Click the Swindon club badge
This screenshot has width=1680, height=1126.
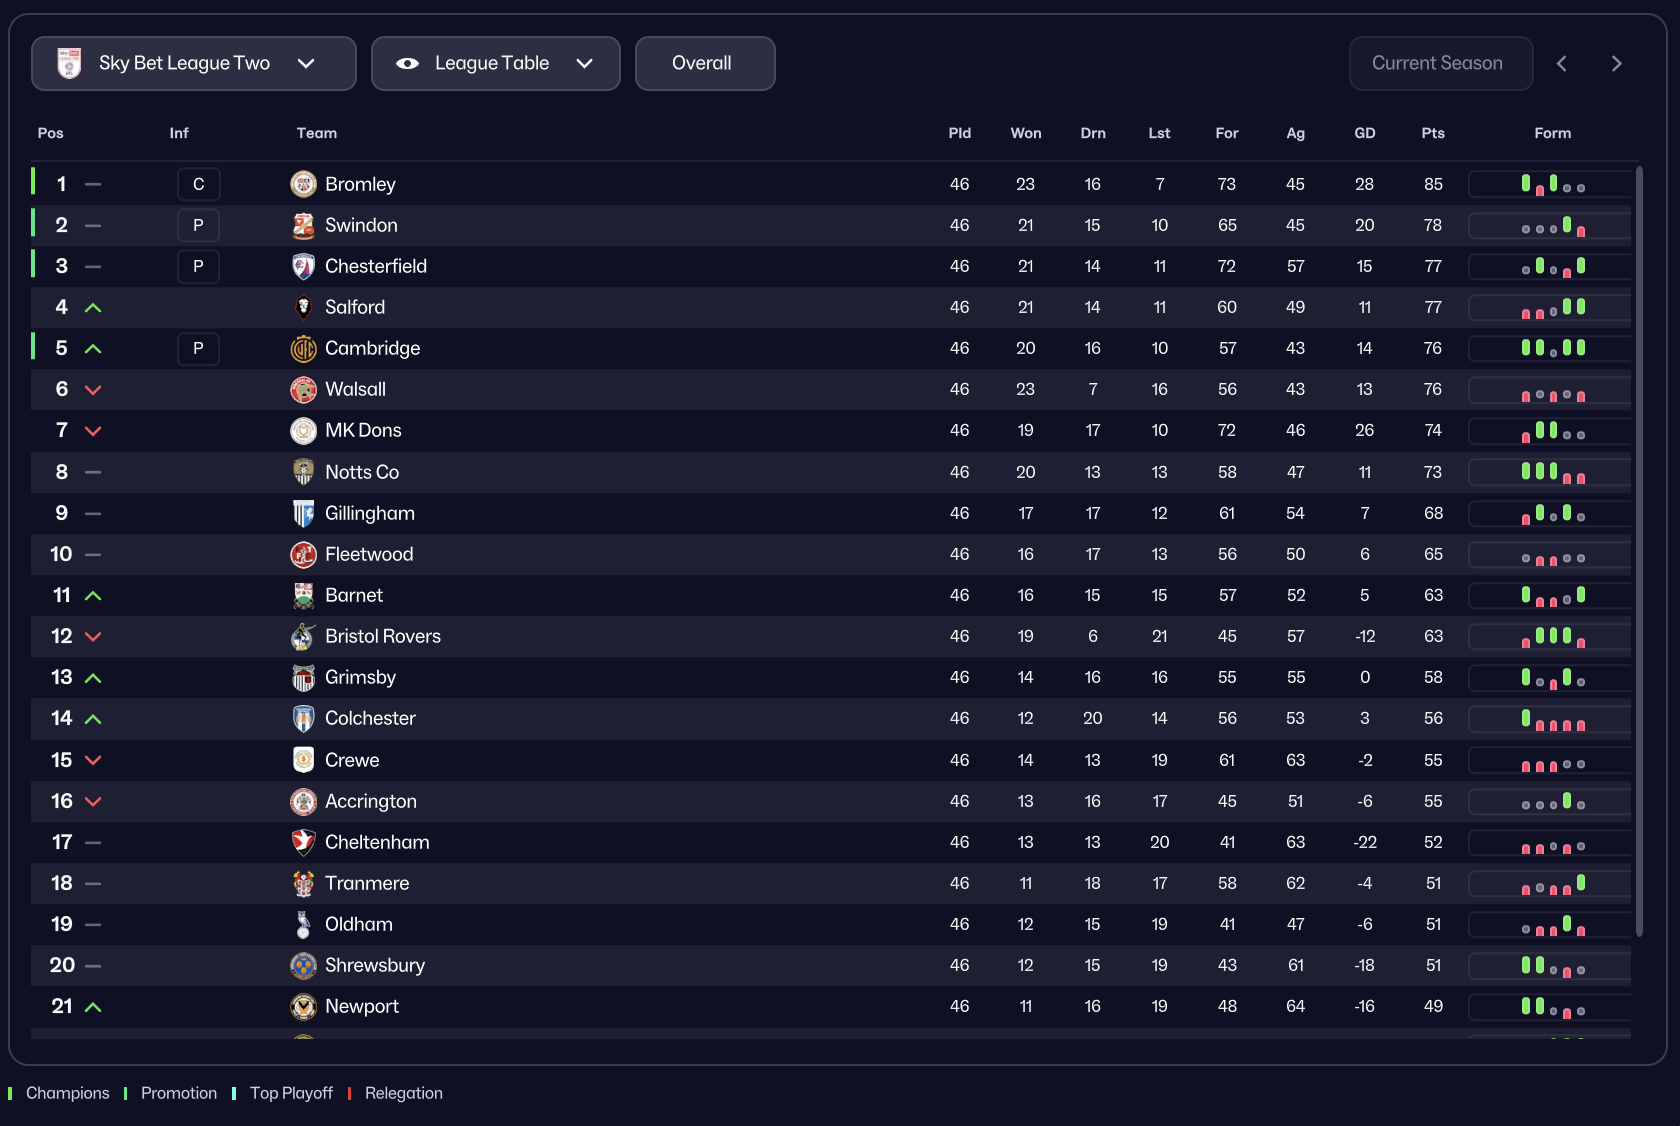303,225
